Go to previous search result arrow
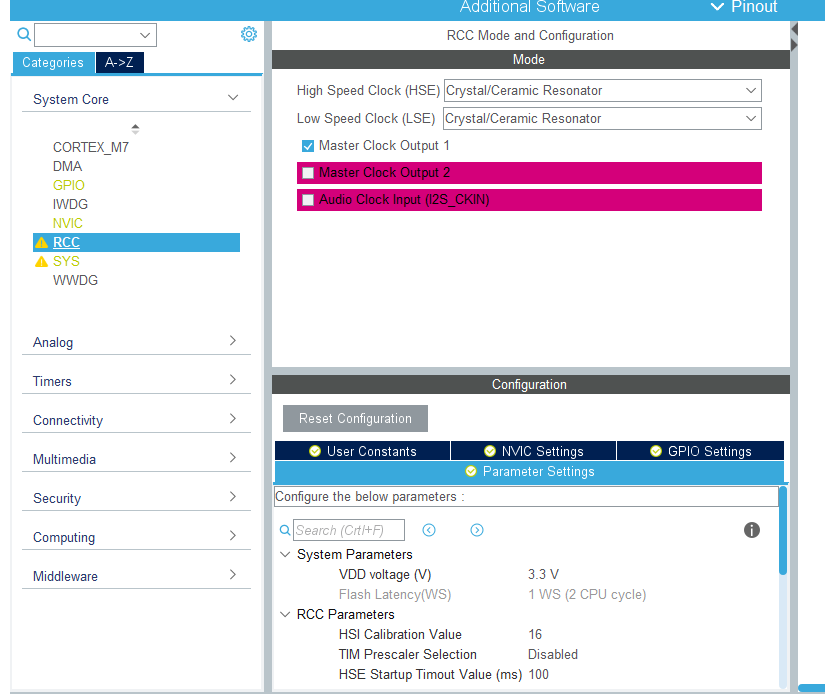This screenshot has height=697, width=825. click(429, 530)
